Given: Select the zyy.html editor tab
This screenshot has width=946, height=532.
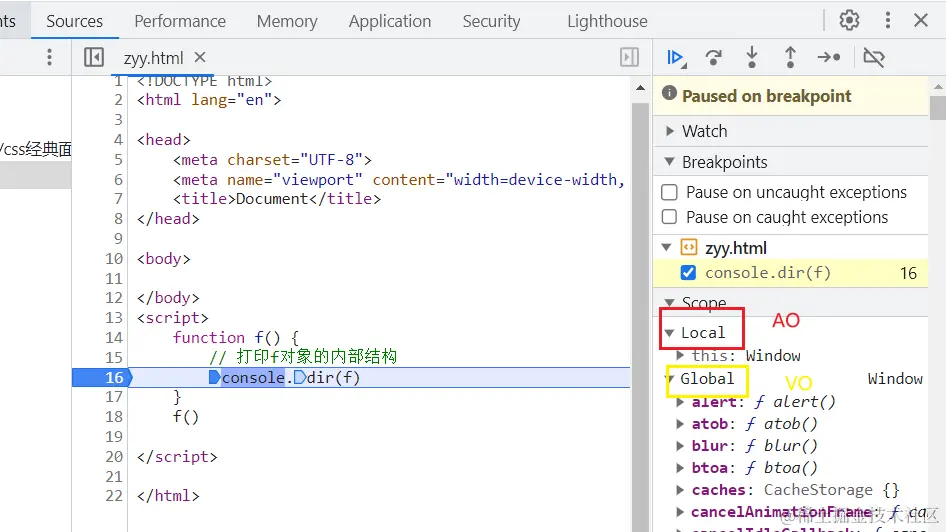Looking at the screenshot, I should tap(153, 58).
